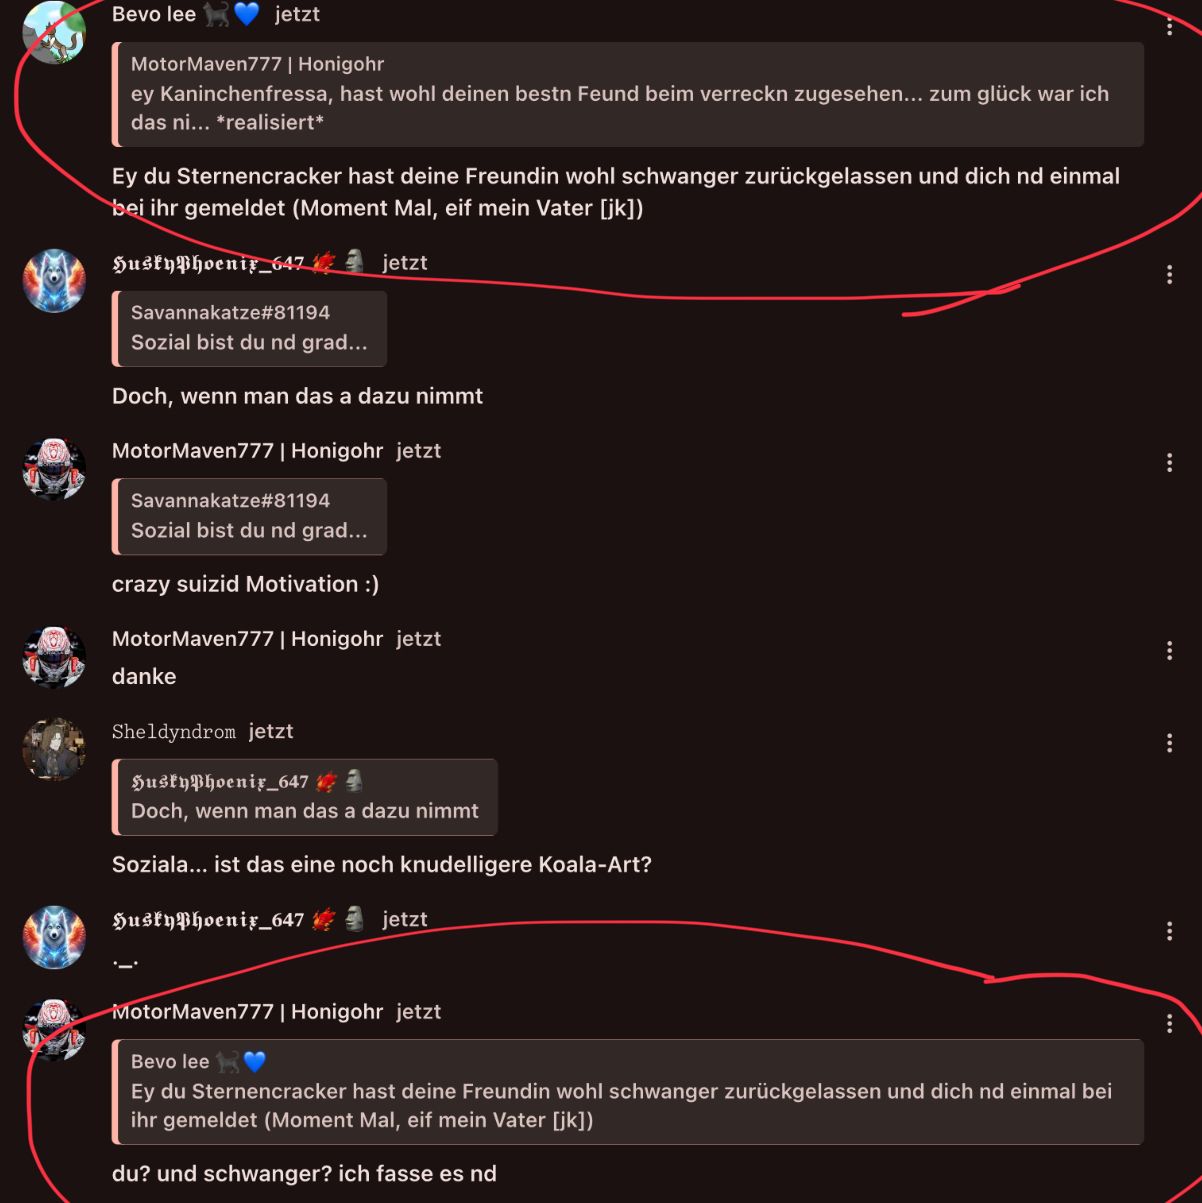Open three-dot menu on HuskyPhoenix's "Doch, wenn man" message
Screen dimensions: 1202x1203
1169,274
